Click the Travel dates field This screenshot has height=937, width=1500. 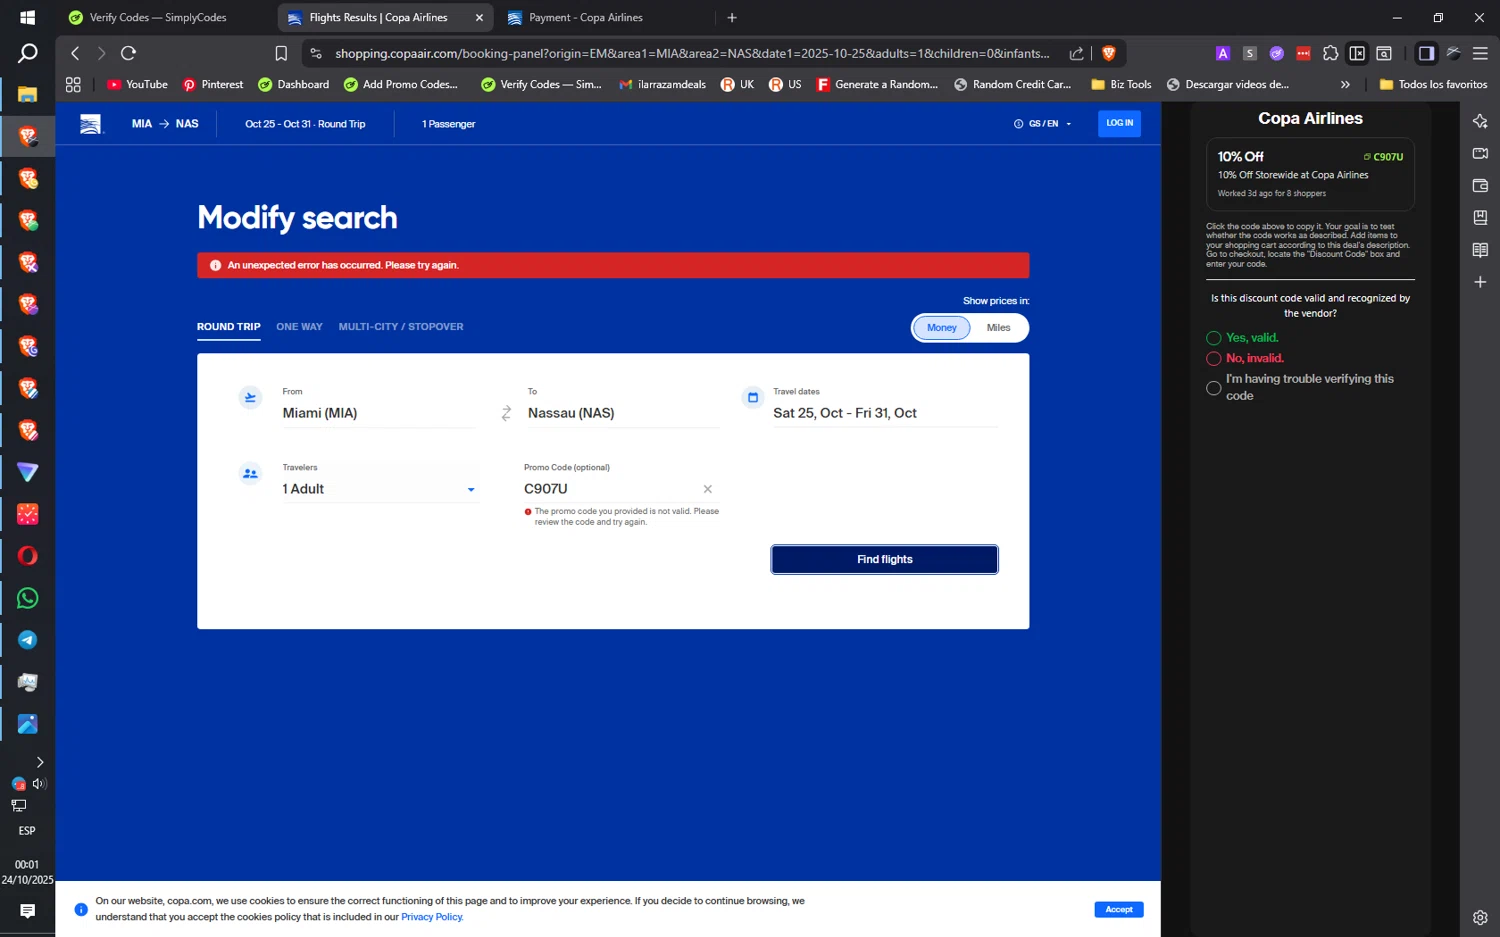(x=884, y=413)
